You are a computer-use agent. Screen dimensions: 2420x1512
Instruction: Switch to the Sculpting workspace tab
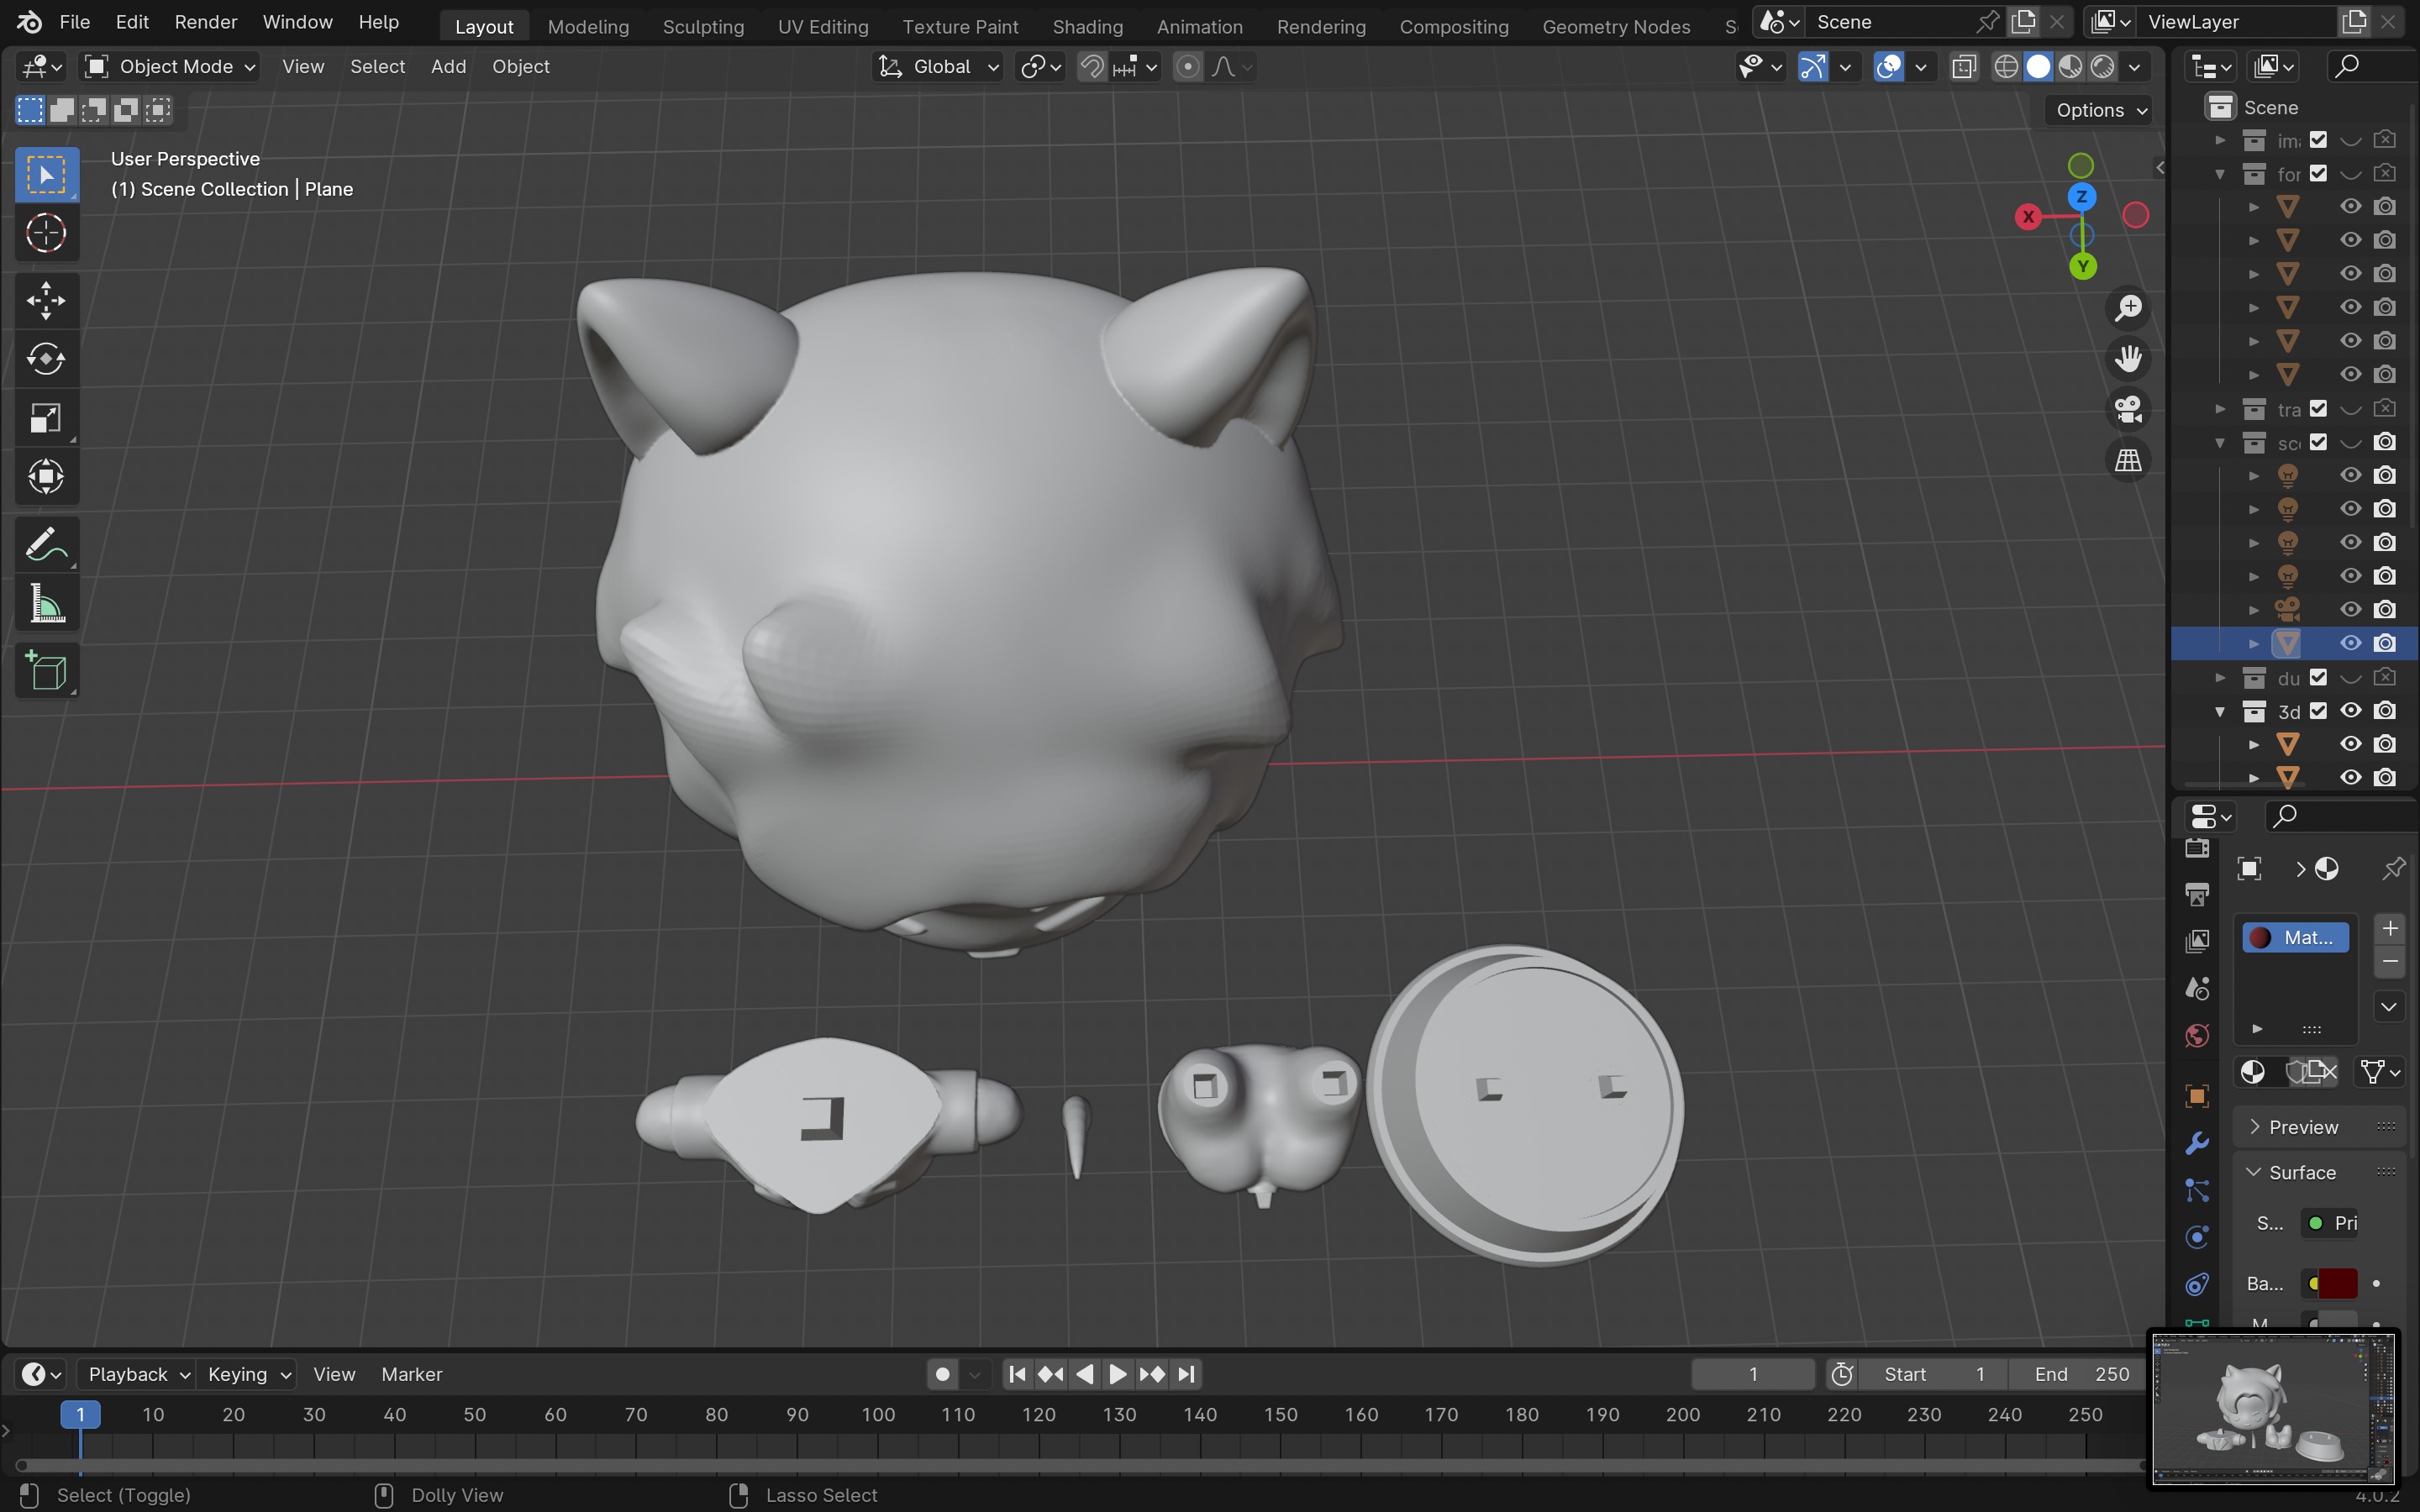tap(703, 26)
